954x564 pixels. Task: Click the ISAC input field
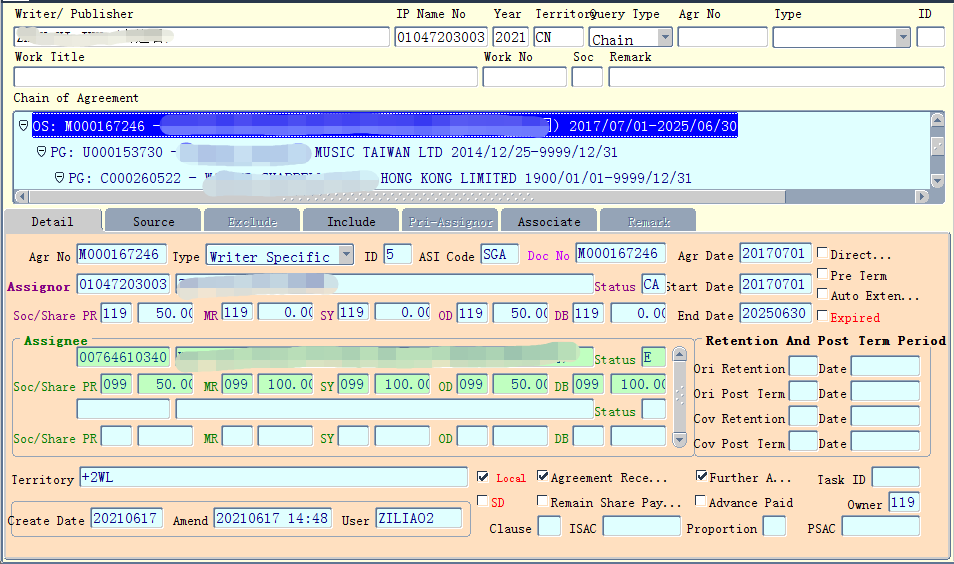[x=641, y=526]
